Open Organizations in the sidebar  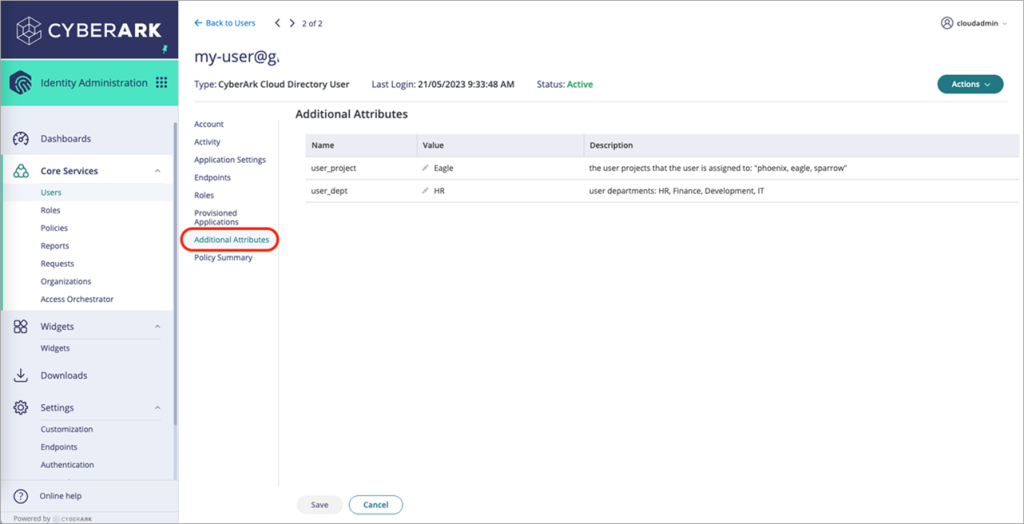pyautogui.click(x=66, y=282)
